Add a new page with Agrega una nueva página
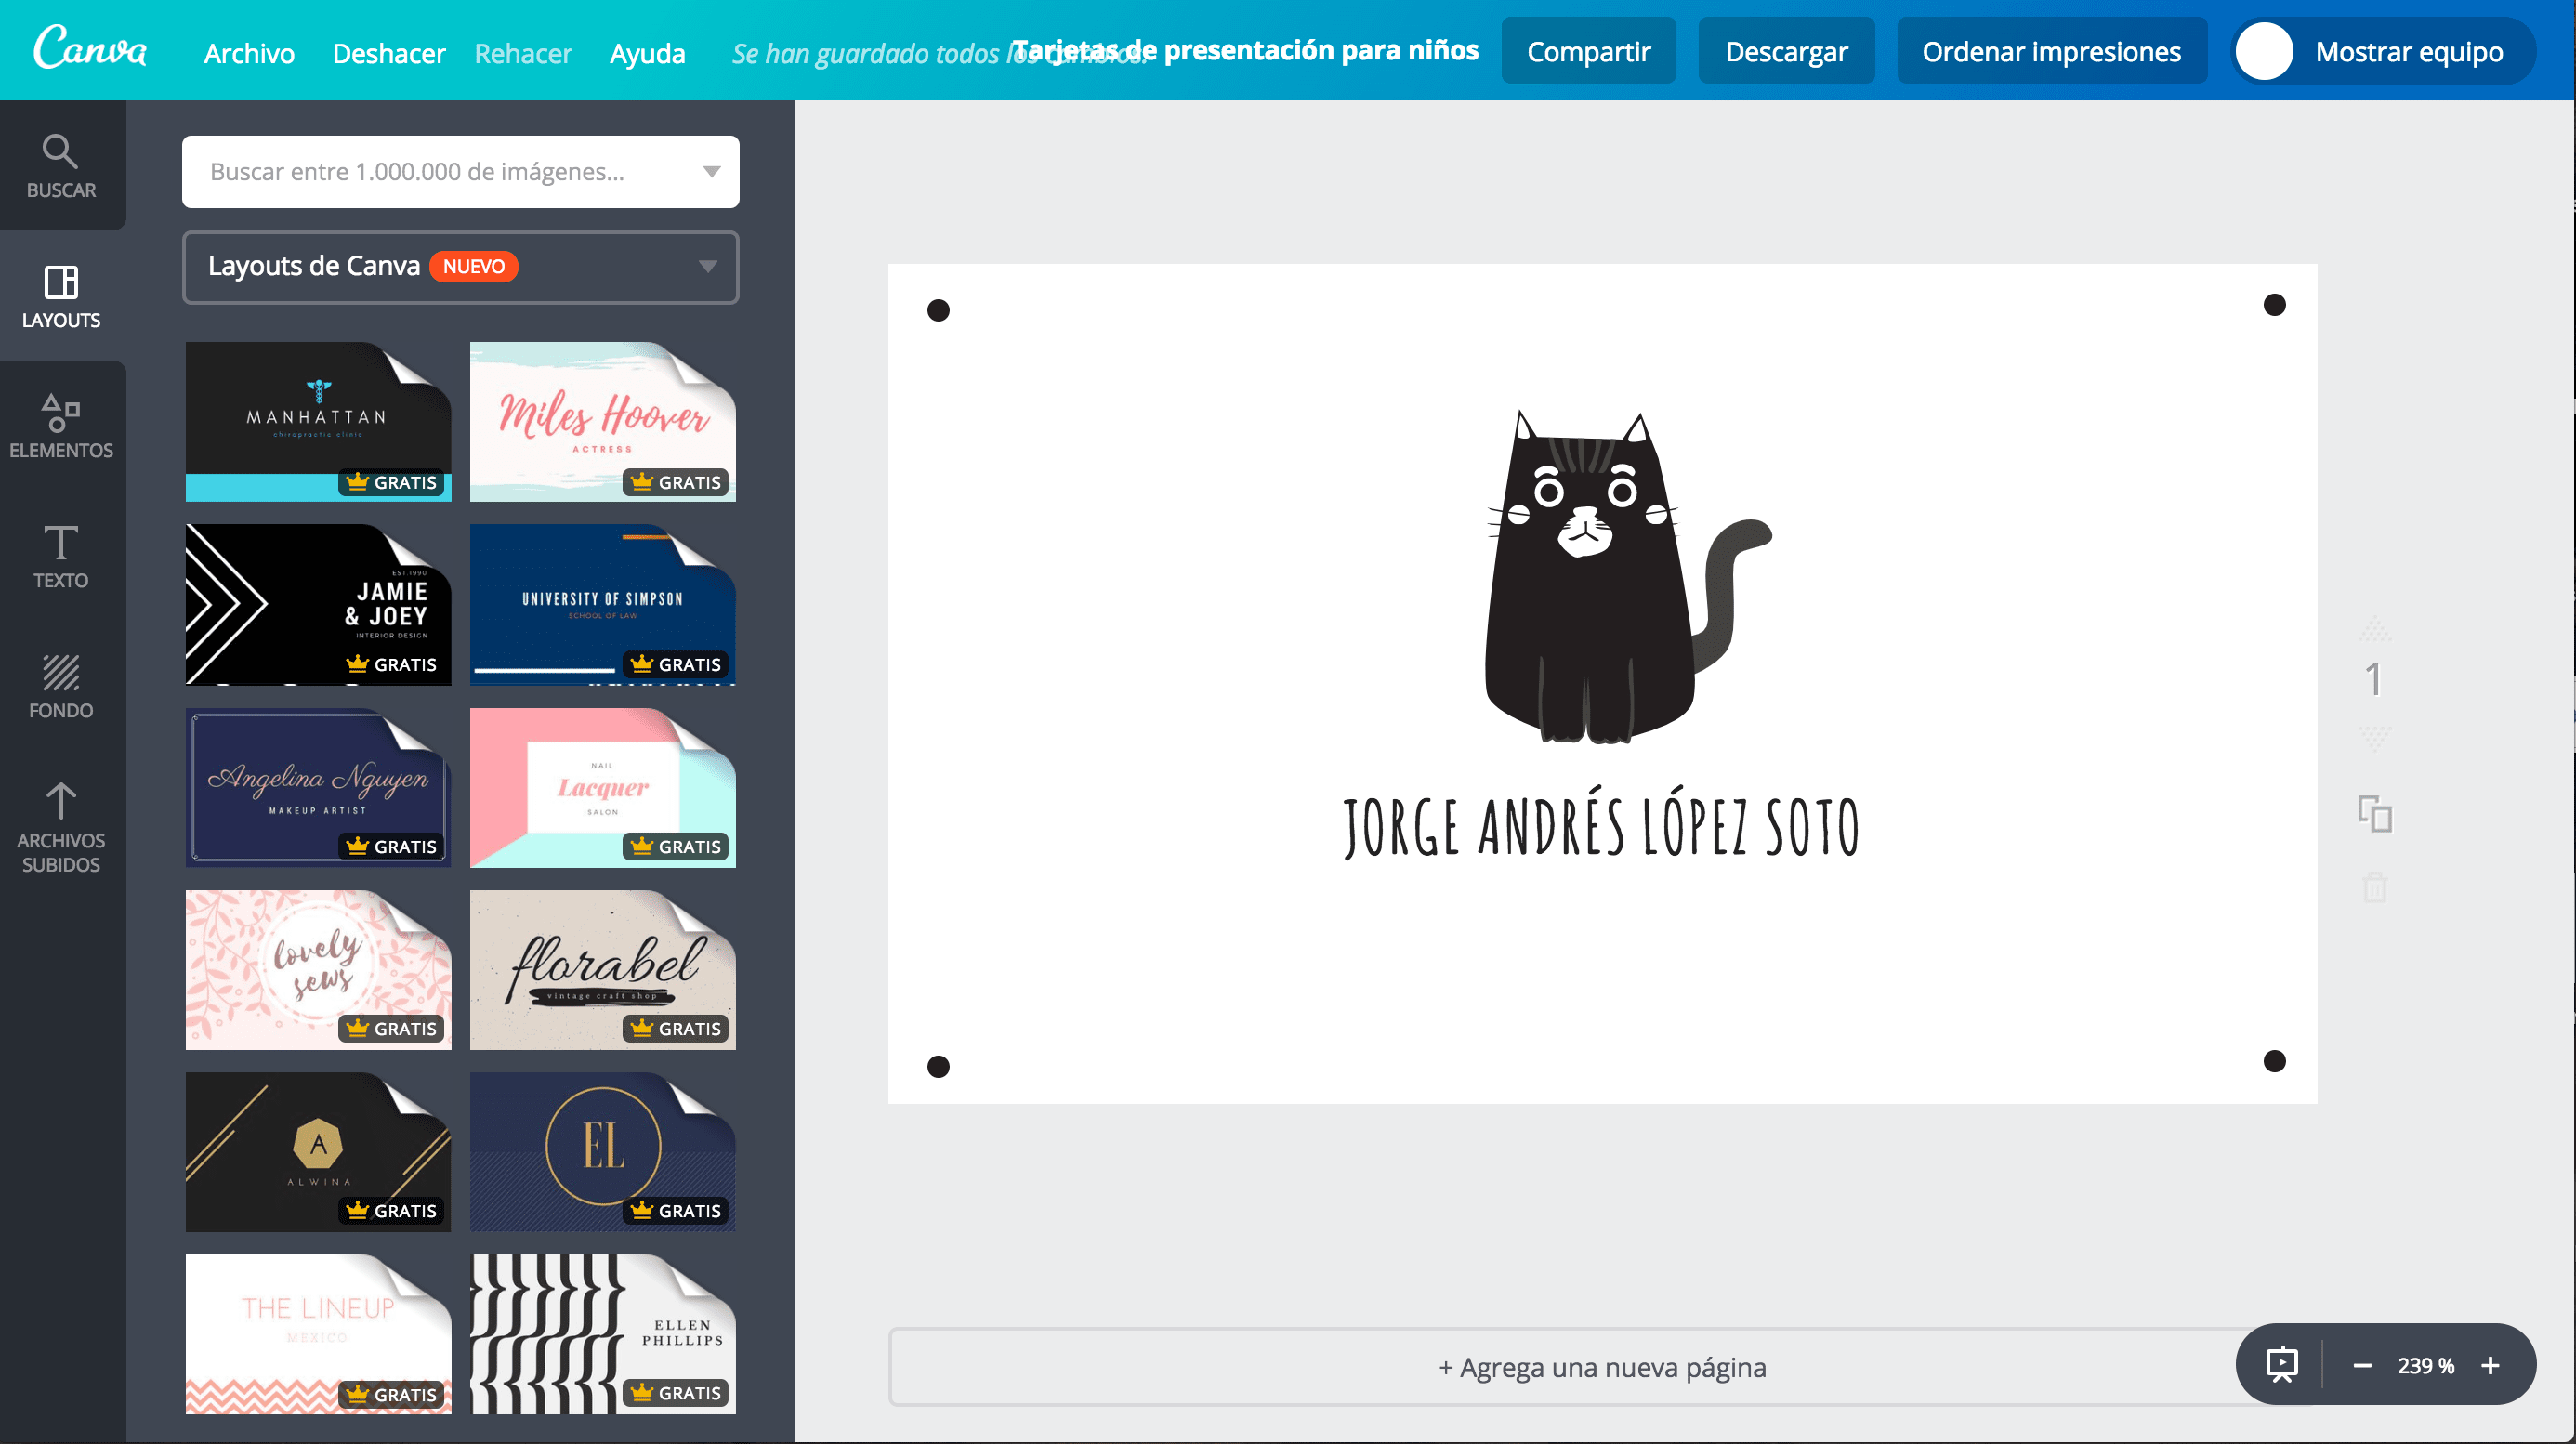The image size is (2576, 1444). [x=1602, y=1367]
